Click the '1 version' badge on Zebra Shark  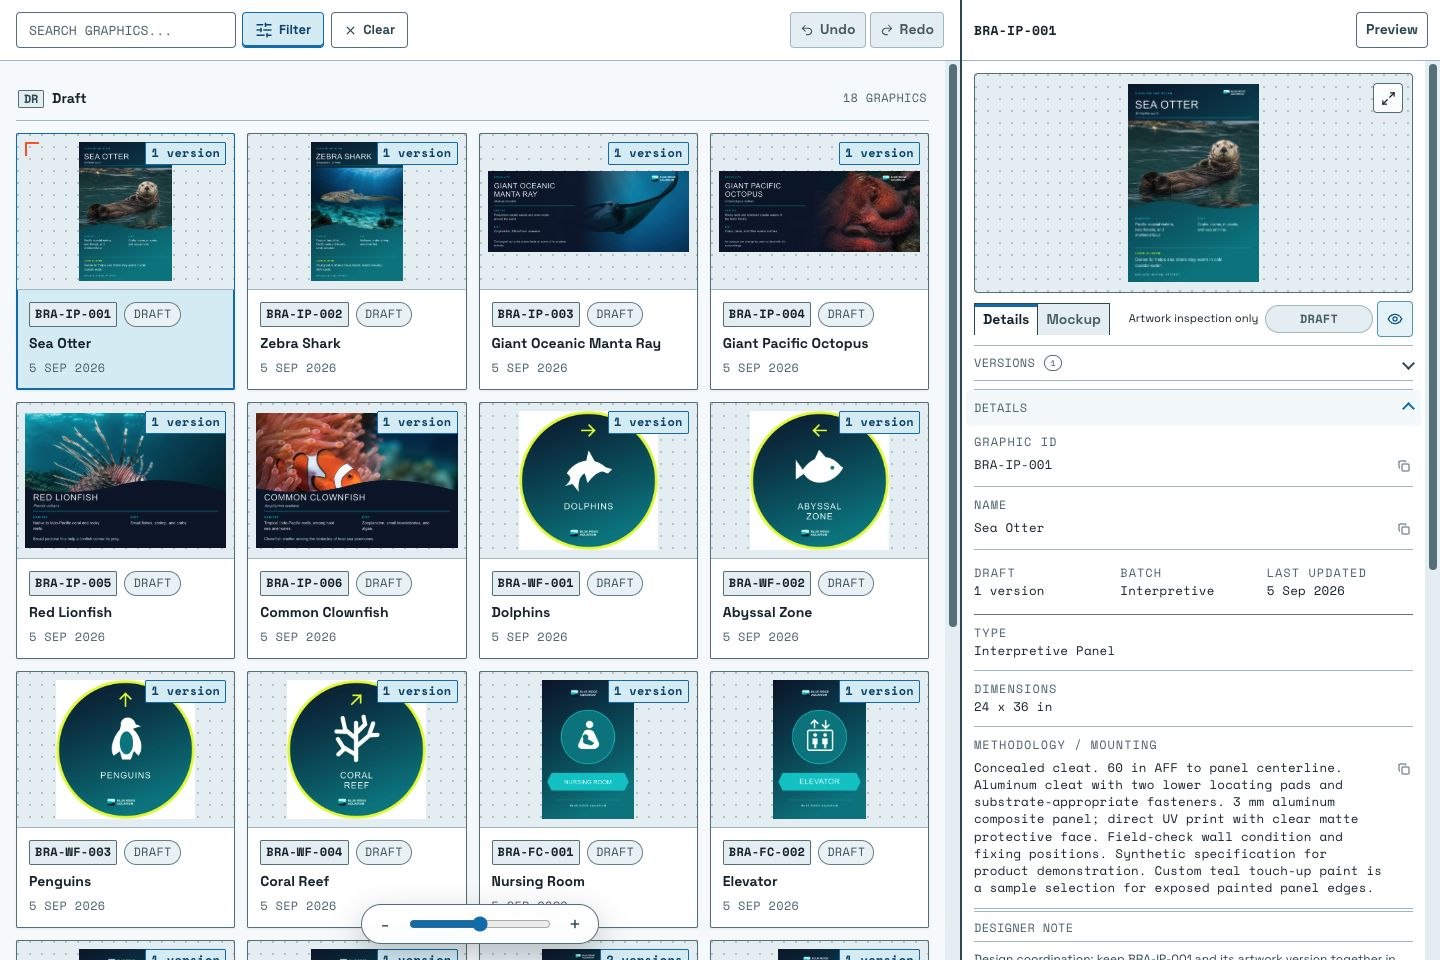(x=417, y=153)
